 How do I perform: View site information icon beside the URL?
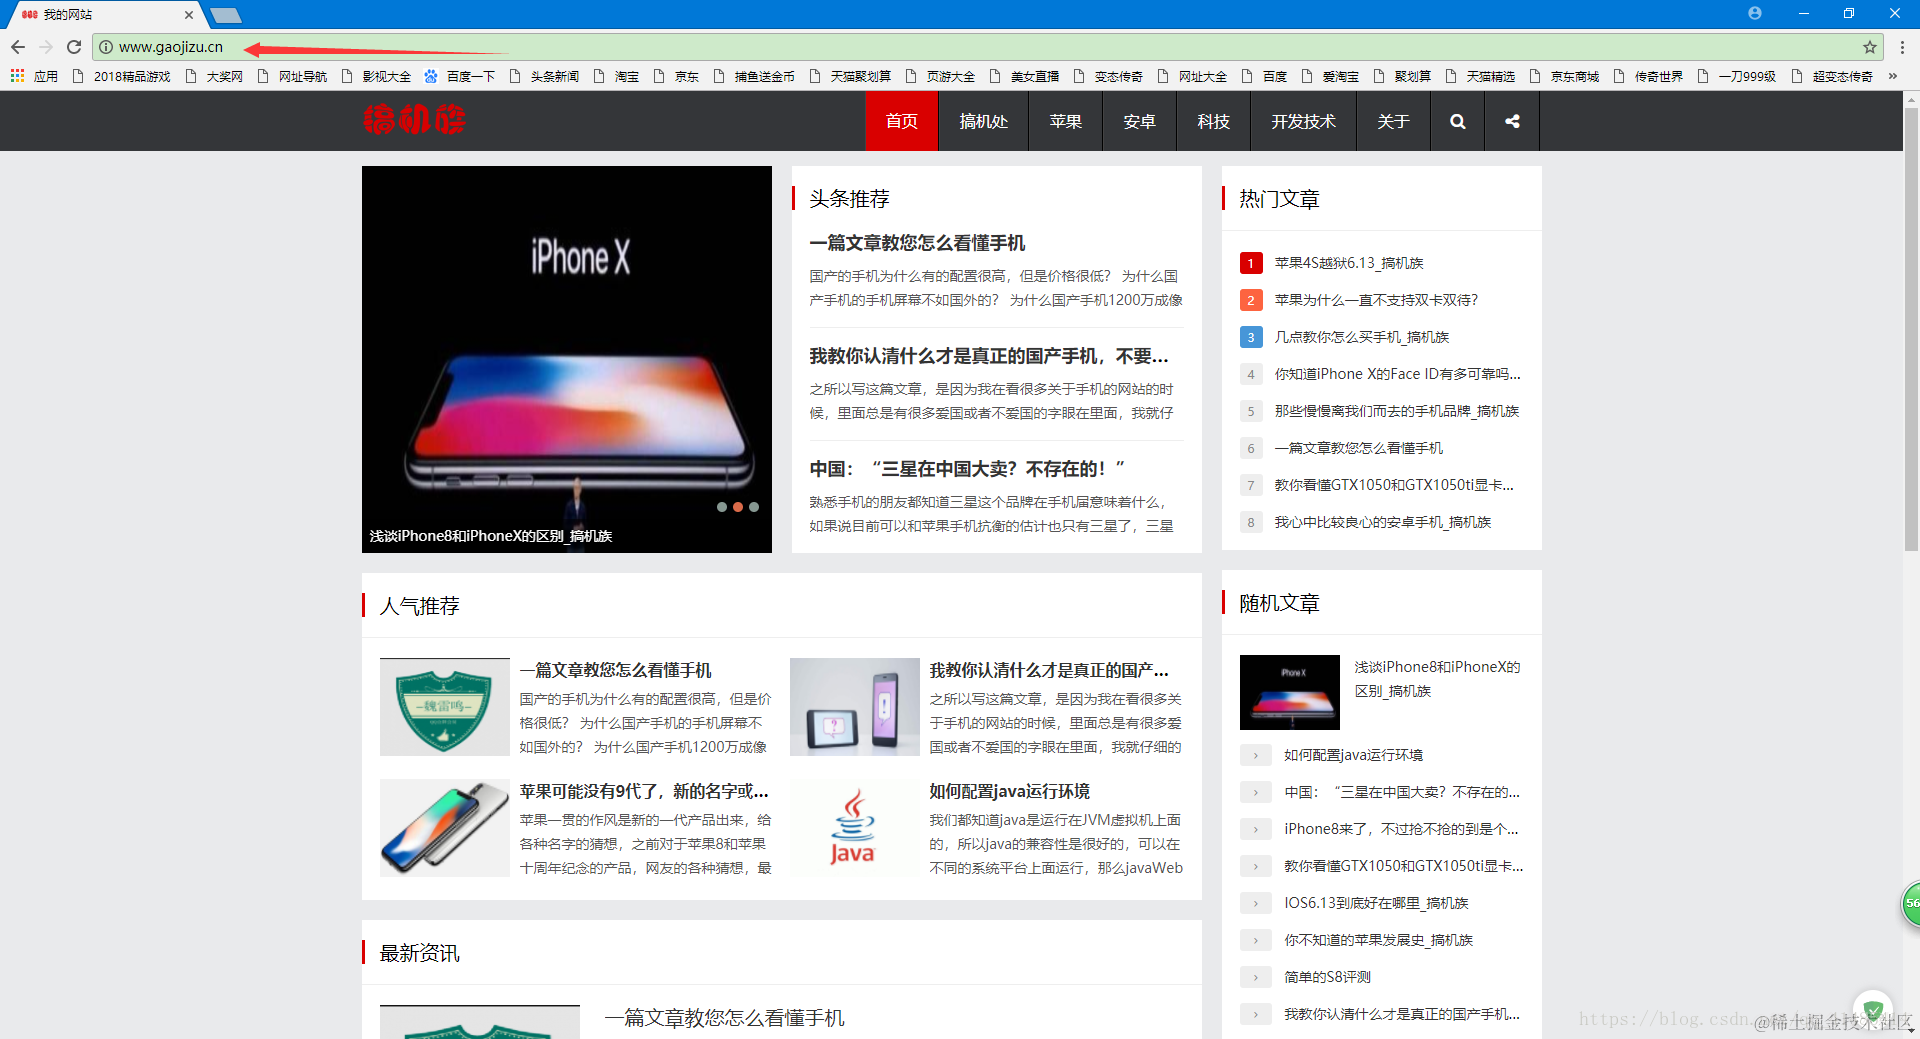106,47
